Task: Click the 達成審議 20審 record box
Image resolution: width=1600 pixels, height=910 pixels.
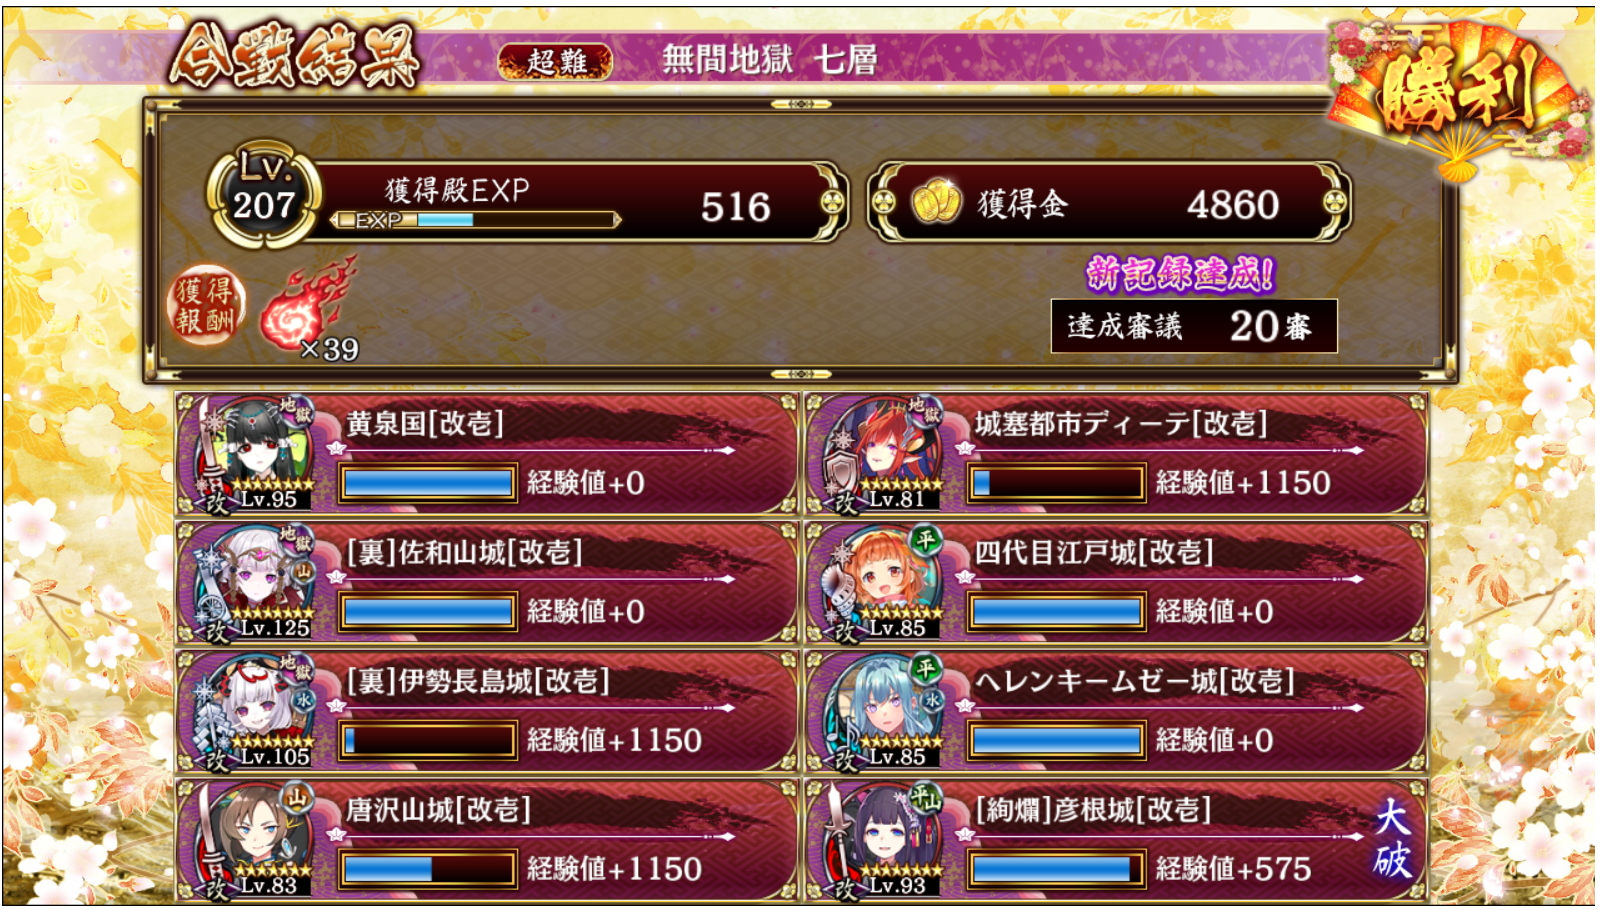Action: click(x=1194, y=326)
